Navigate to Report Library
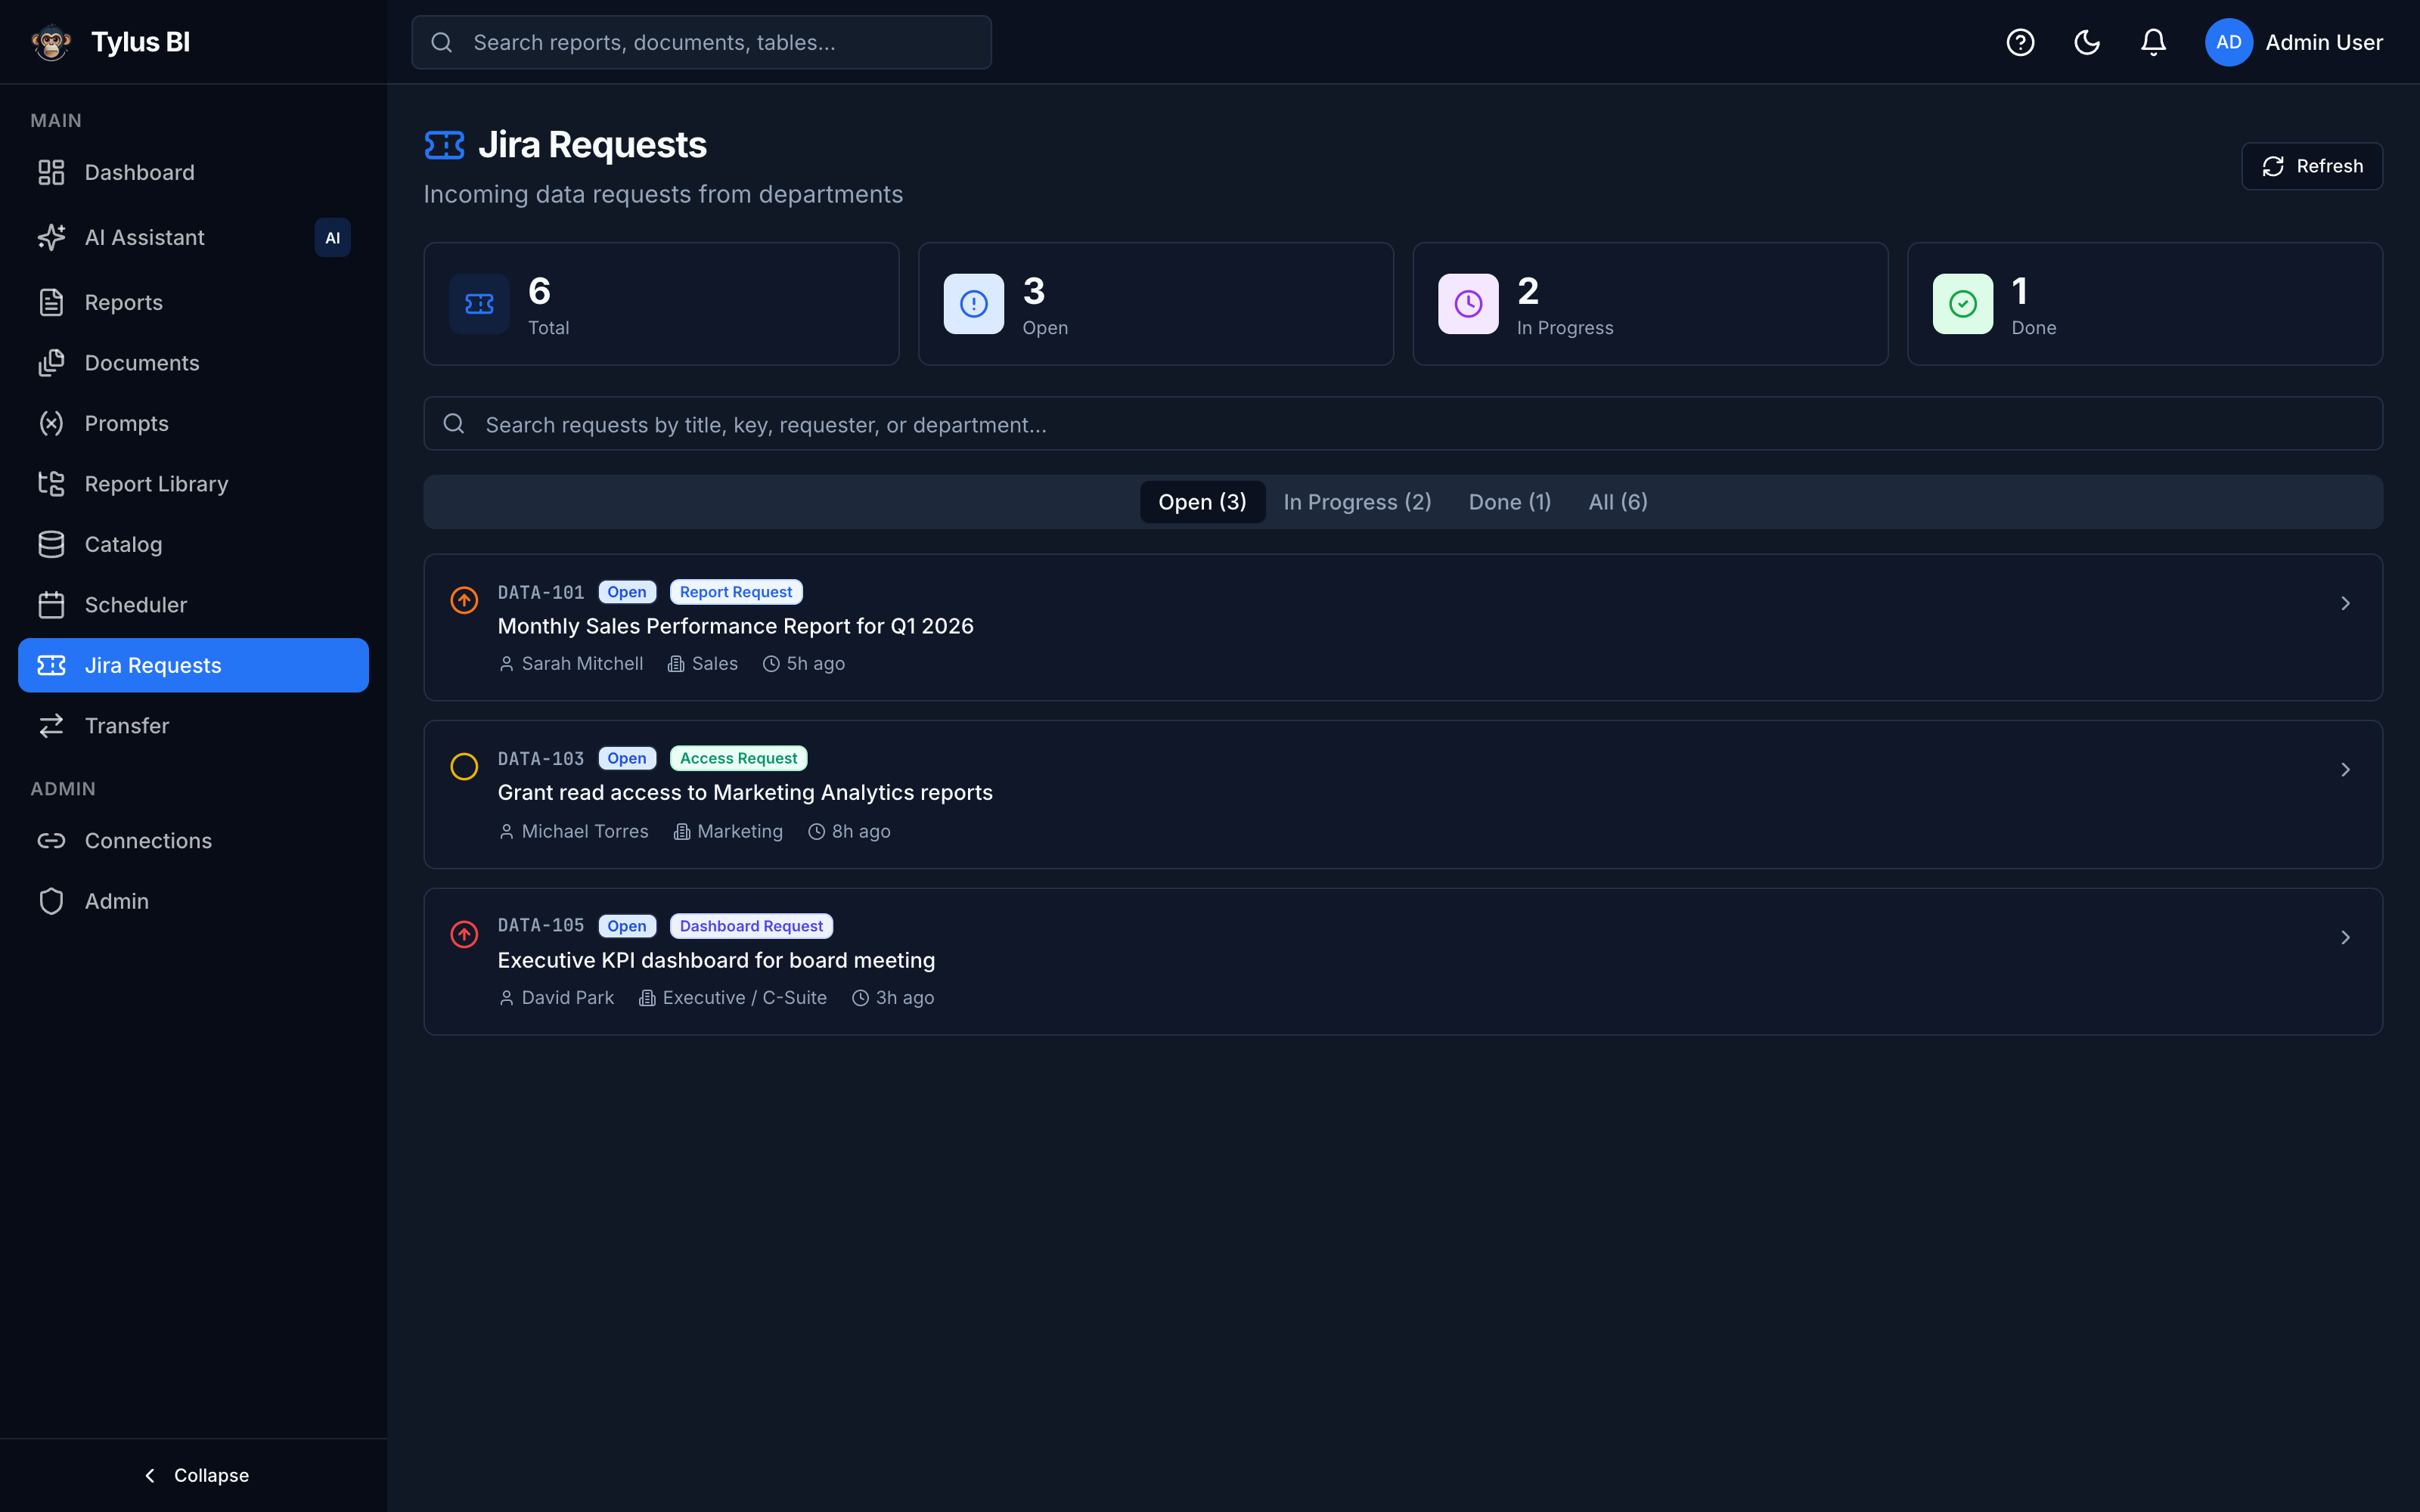 193,484
